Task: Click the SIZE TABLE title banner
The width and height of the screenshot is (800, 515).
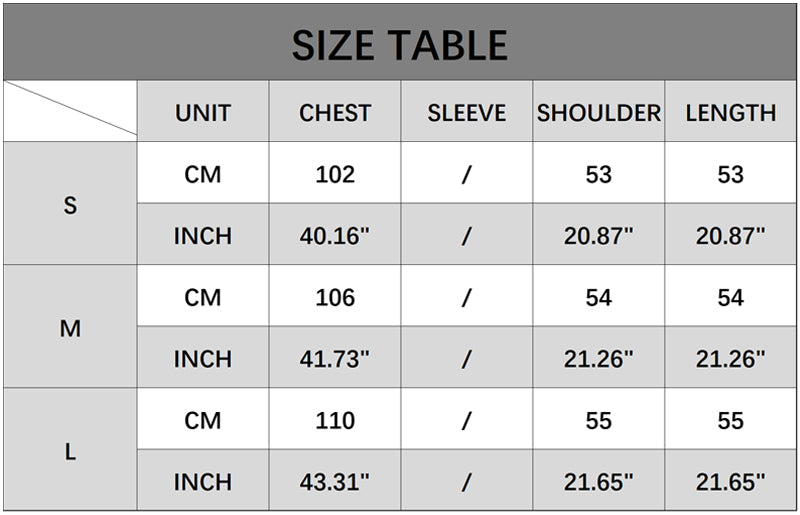Action: [x=400, y=45]
